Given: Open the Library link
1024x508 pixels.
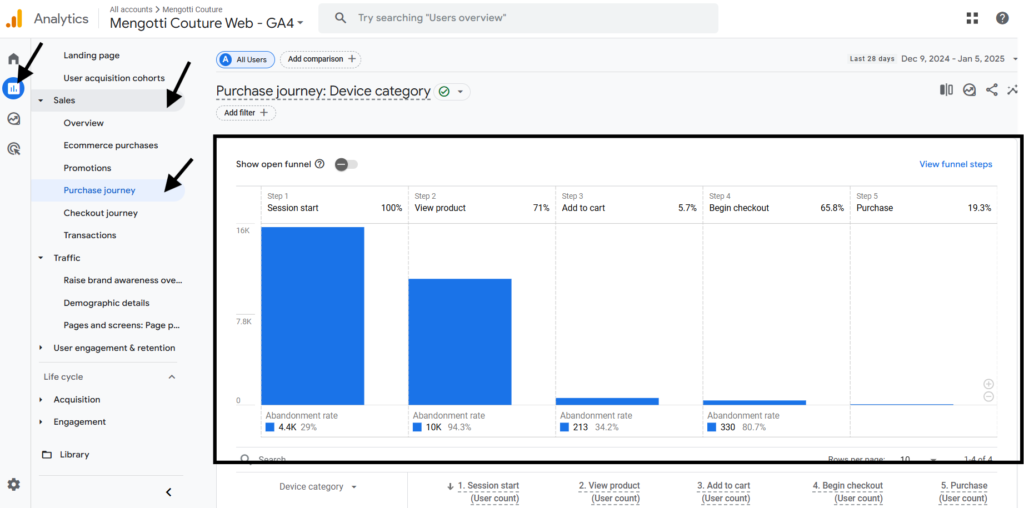Looking at the screenshot, I should click(x=74, y=454).
